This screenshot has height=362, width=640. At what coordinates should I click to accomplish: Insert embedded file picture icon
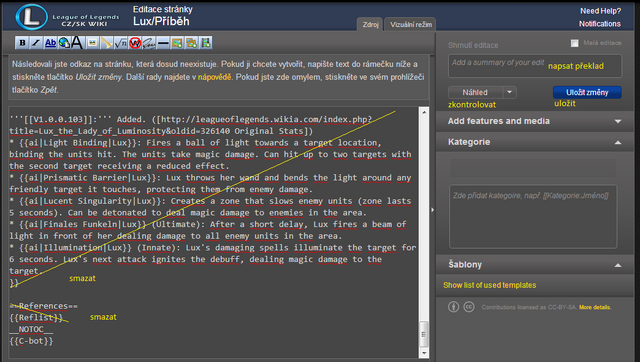(93, 43)
